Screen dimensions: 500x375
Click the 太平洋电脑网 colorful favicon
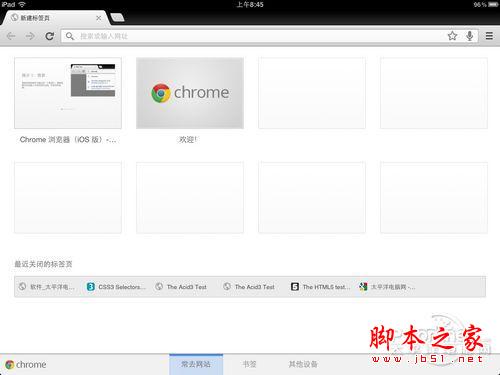[363, 287]
